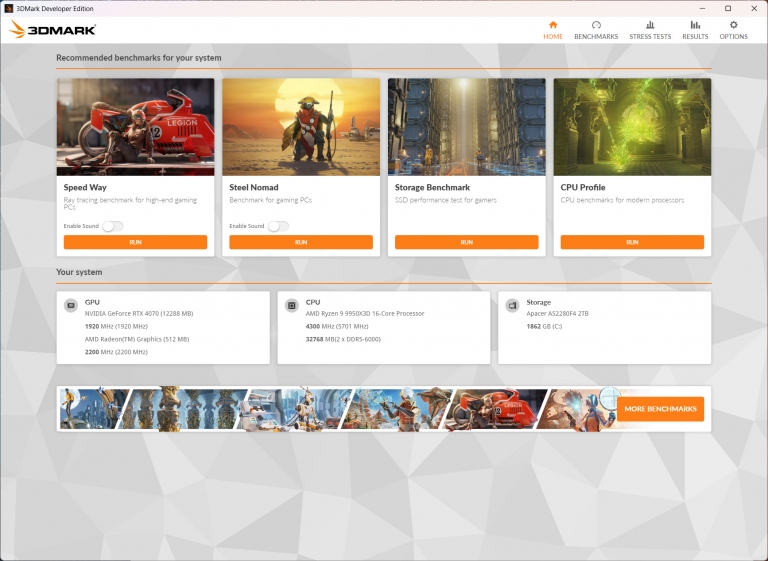The width and height of the screenshot is (768, 561).
Task: Run the Speed Way benchmark
Action: [135, 242]
